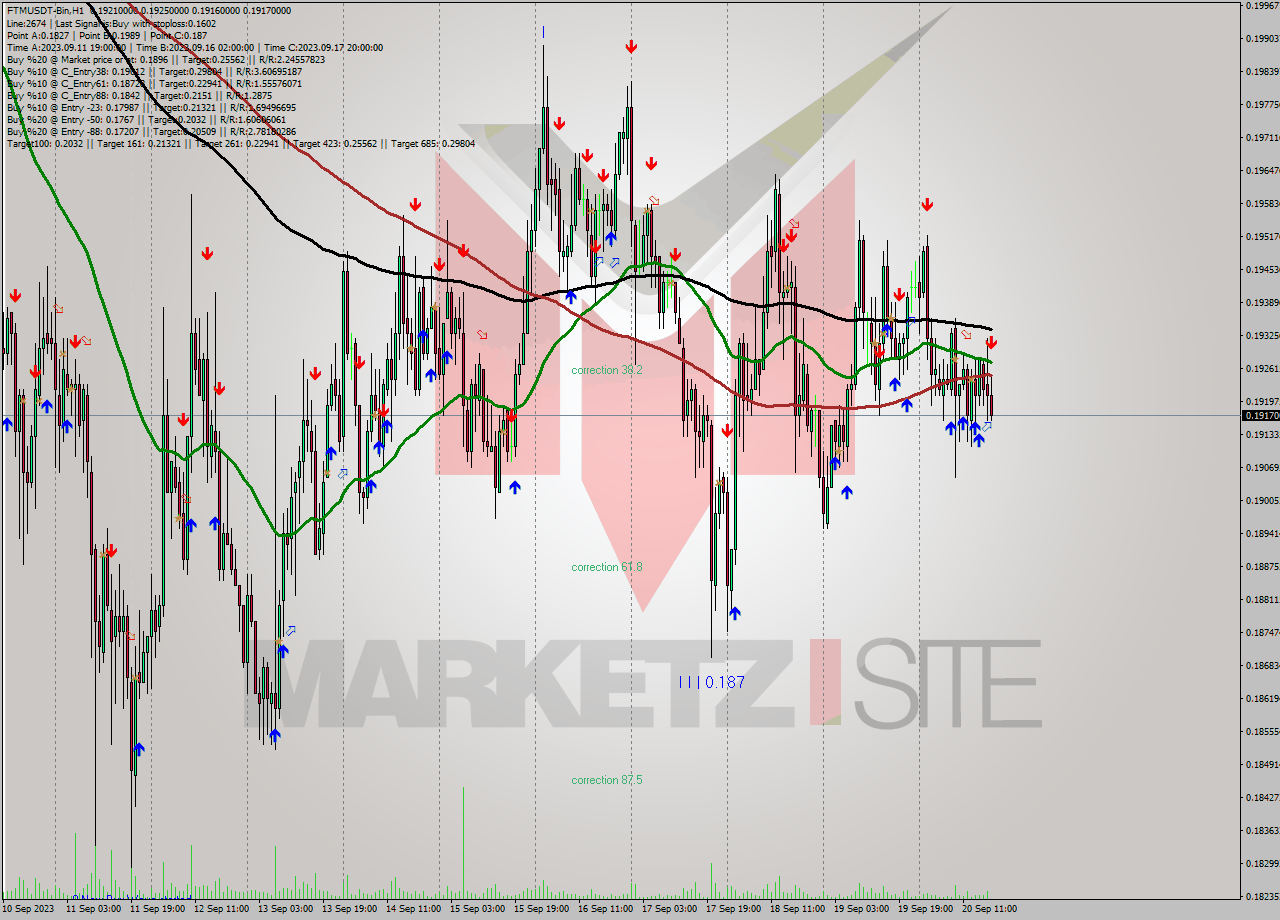Click the blue '| | | 0.187' label
The image size is (1280, 920).
pyautogui.click(x=712, y=682)
